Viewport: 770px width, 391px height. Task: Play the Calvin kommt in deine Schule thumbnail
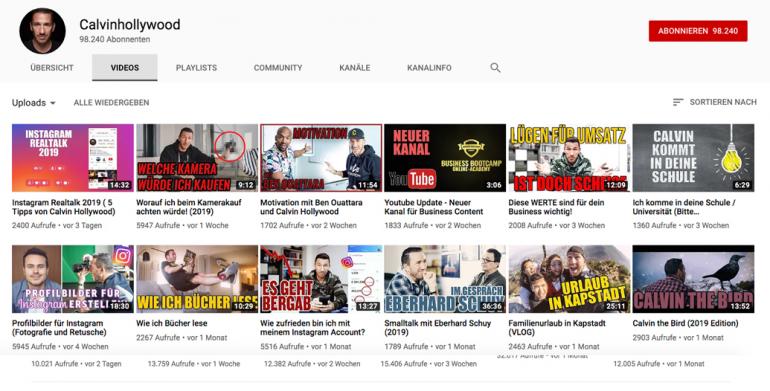[x=693, y=158]
